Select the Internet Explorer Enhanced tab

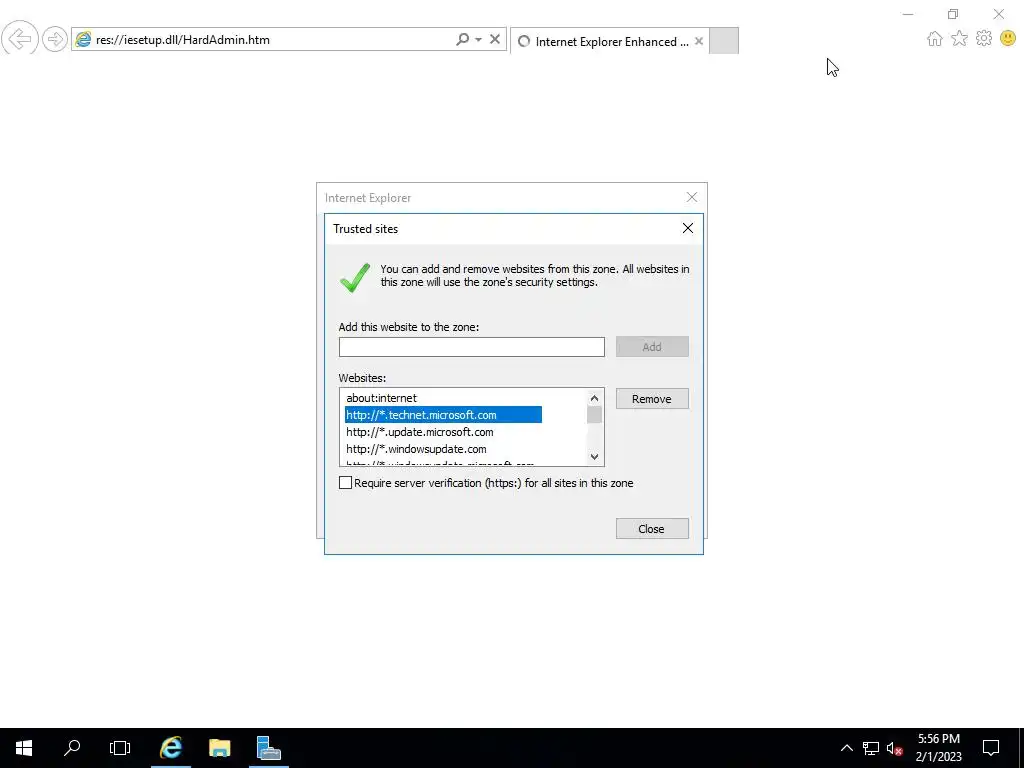(x=603, y=41)
